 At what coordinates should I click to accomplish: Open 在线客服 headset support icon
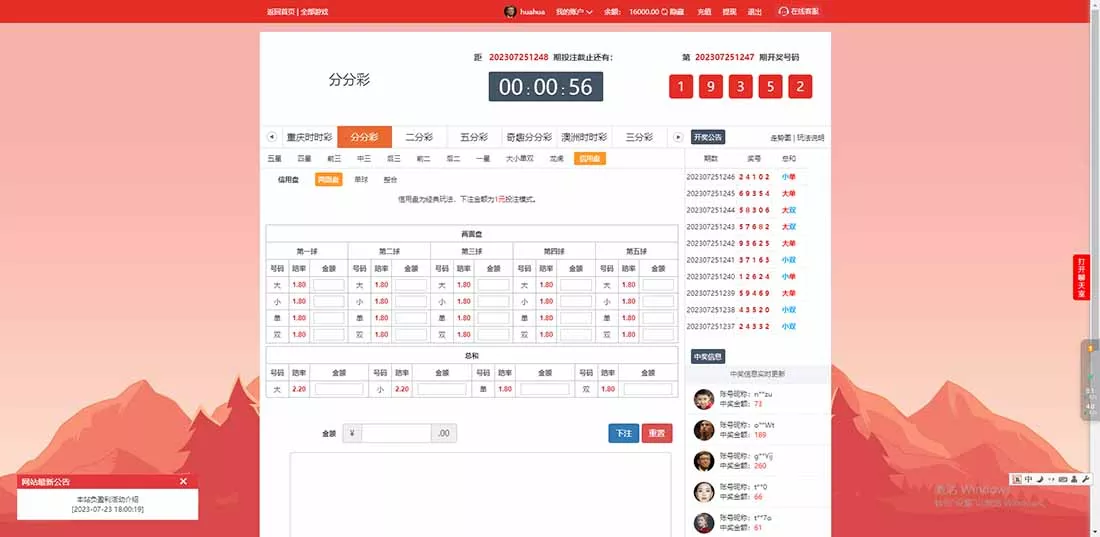[x=783, y=11]
